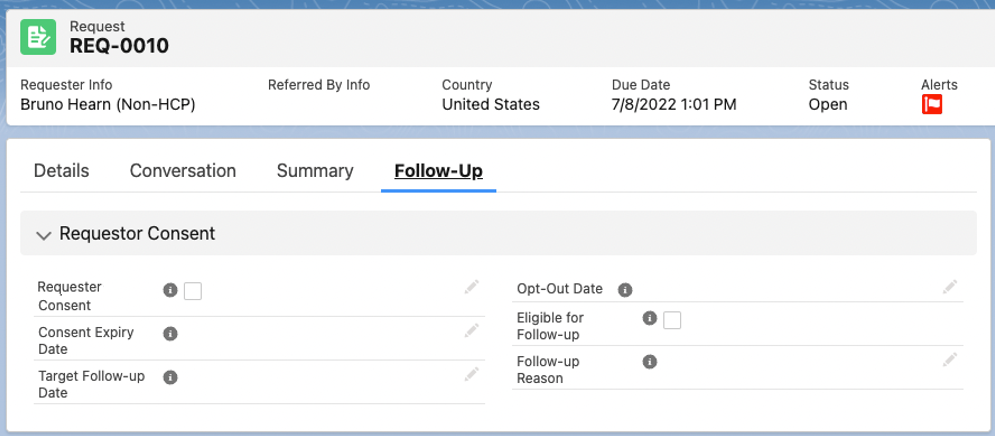Click info icon beside Target Follow-up Date
This screenshot has width=995, height=436.
[x=170, y=377]
